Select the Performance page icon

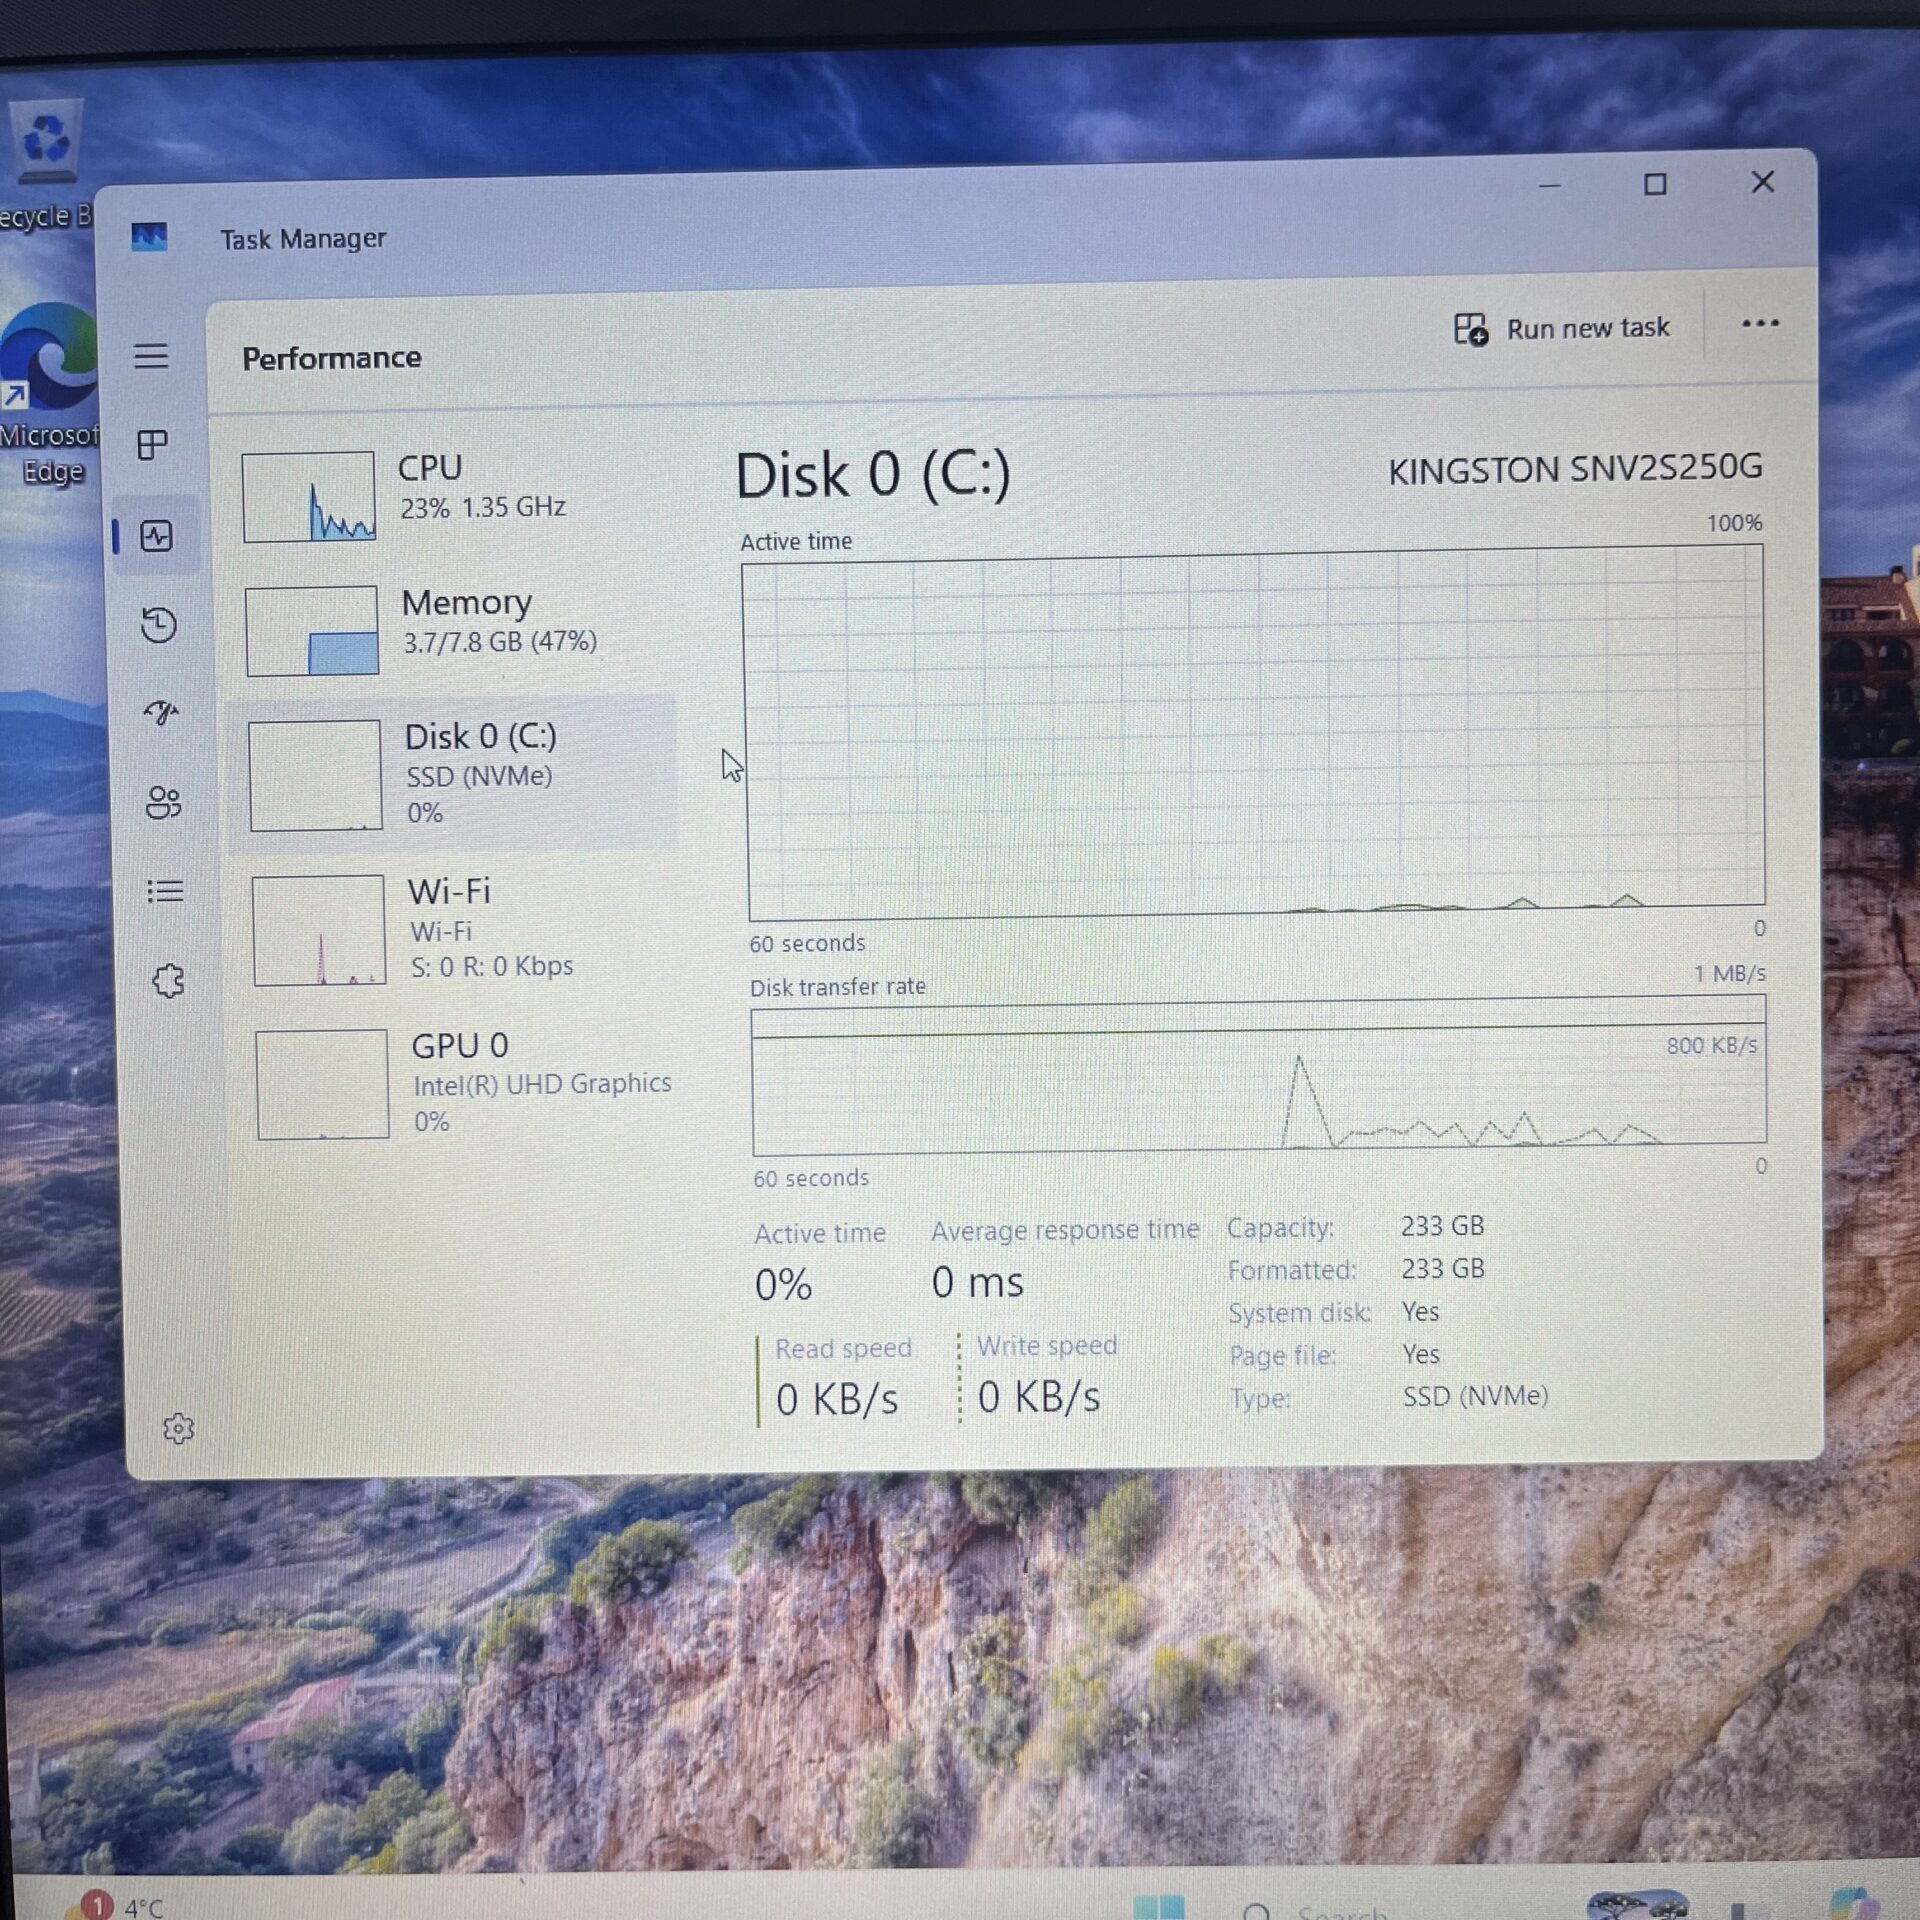pyautogui.click(x=156, y=536)
